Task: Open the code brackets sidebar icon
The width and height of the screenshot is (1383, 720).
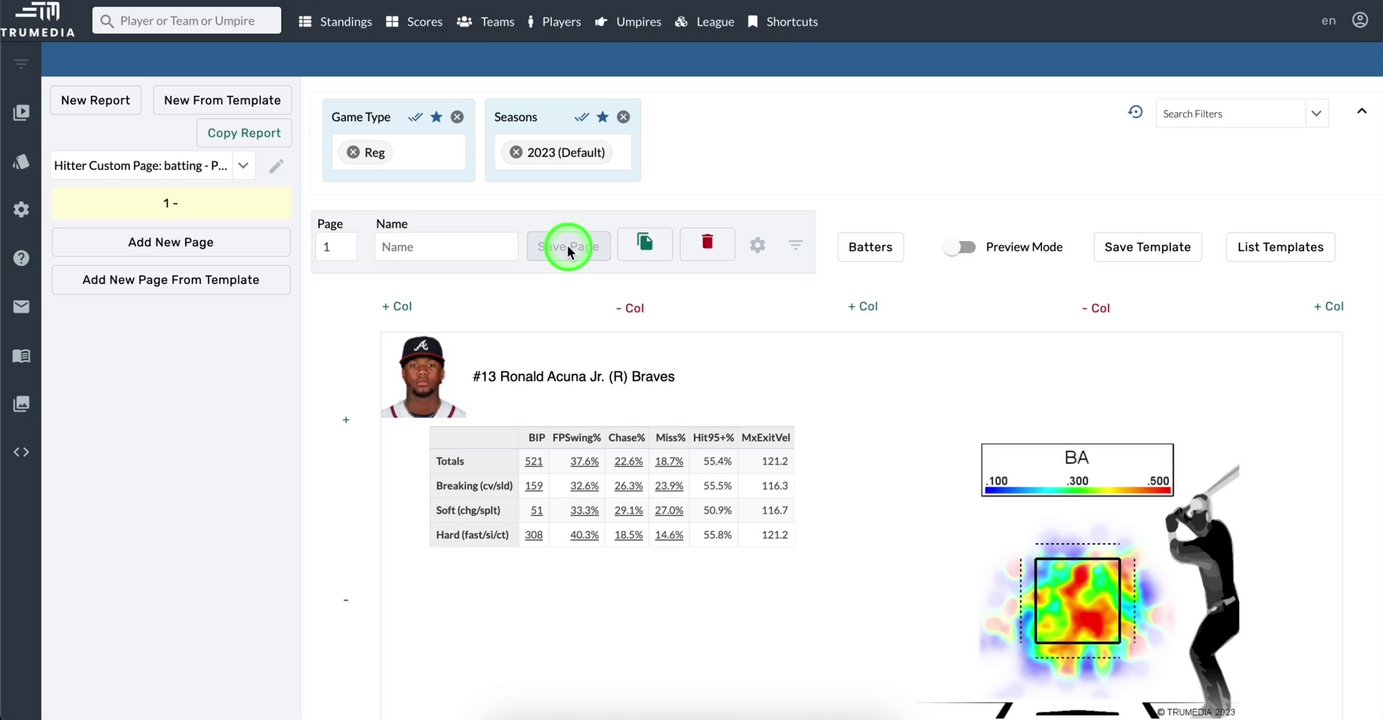Action: [x=21, y=452]
